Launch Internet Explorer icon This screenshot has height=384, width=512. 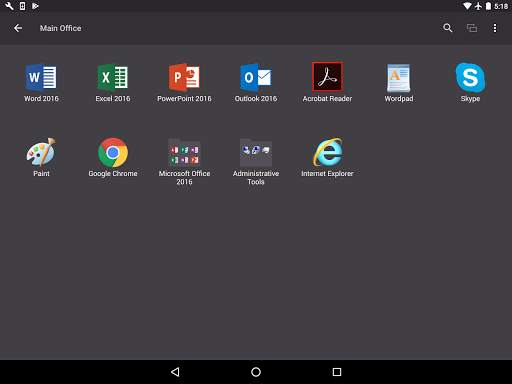pyautogui.click(x=327, y=152)
